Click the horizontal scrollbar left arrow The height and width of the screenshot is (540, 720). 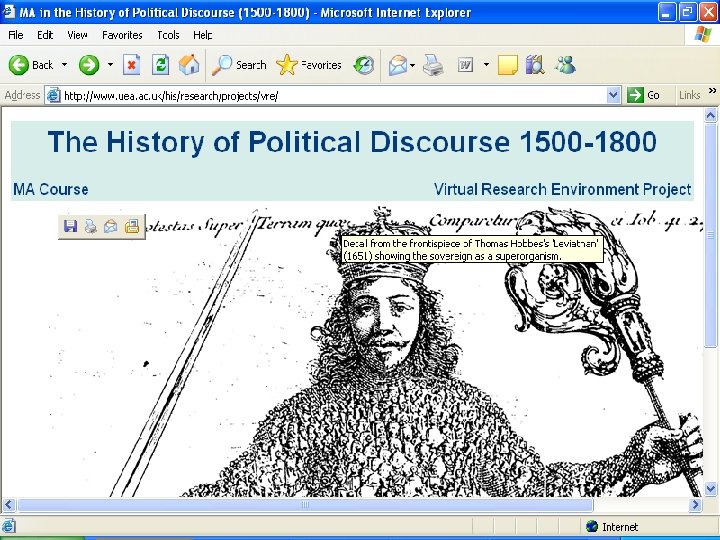coord(9,505)
